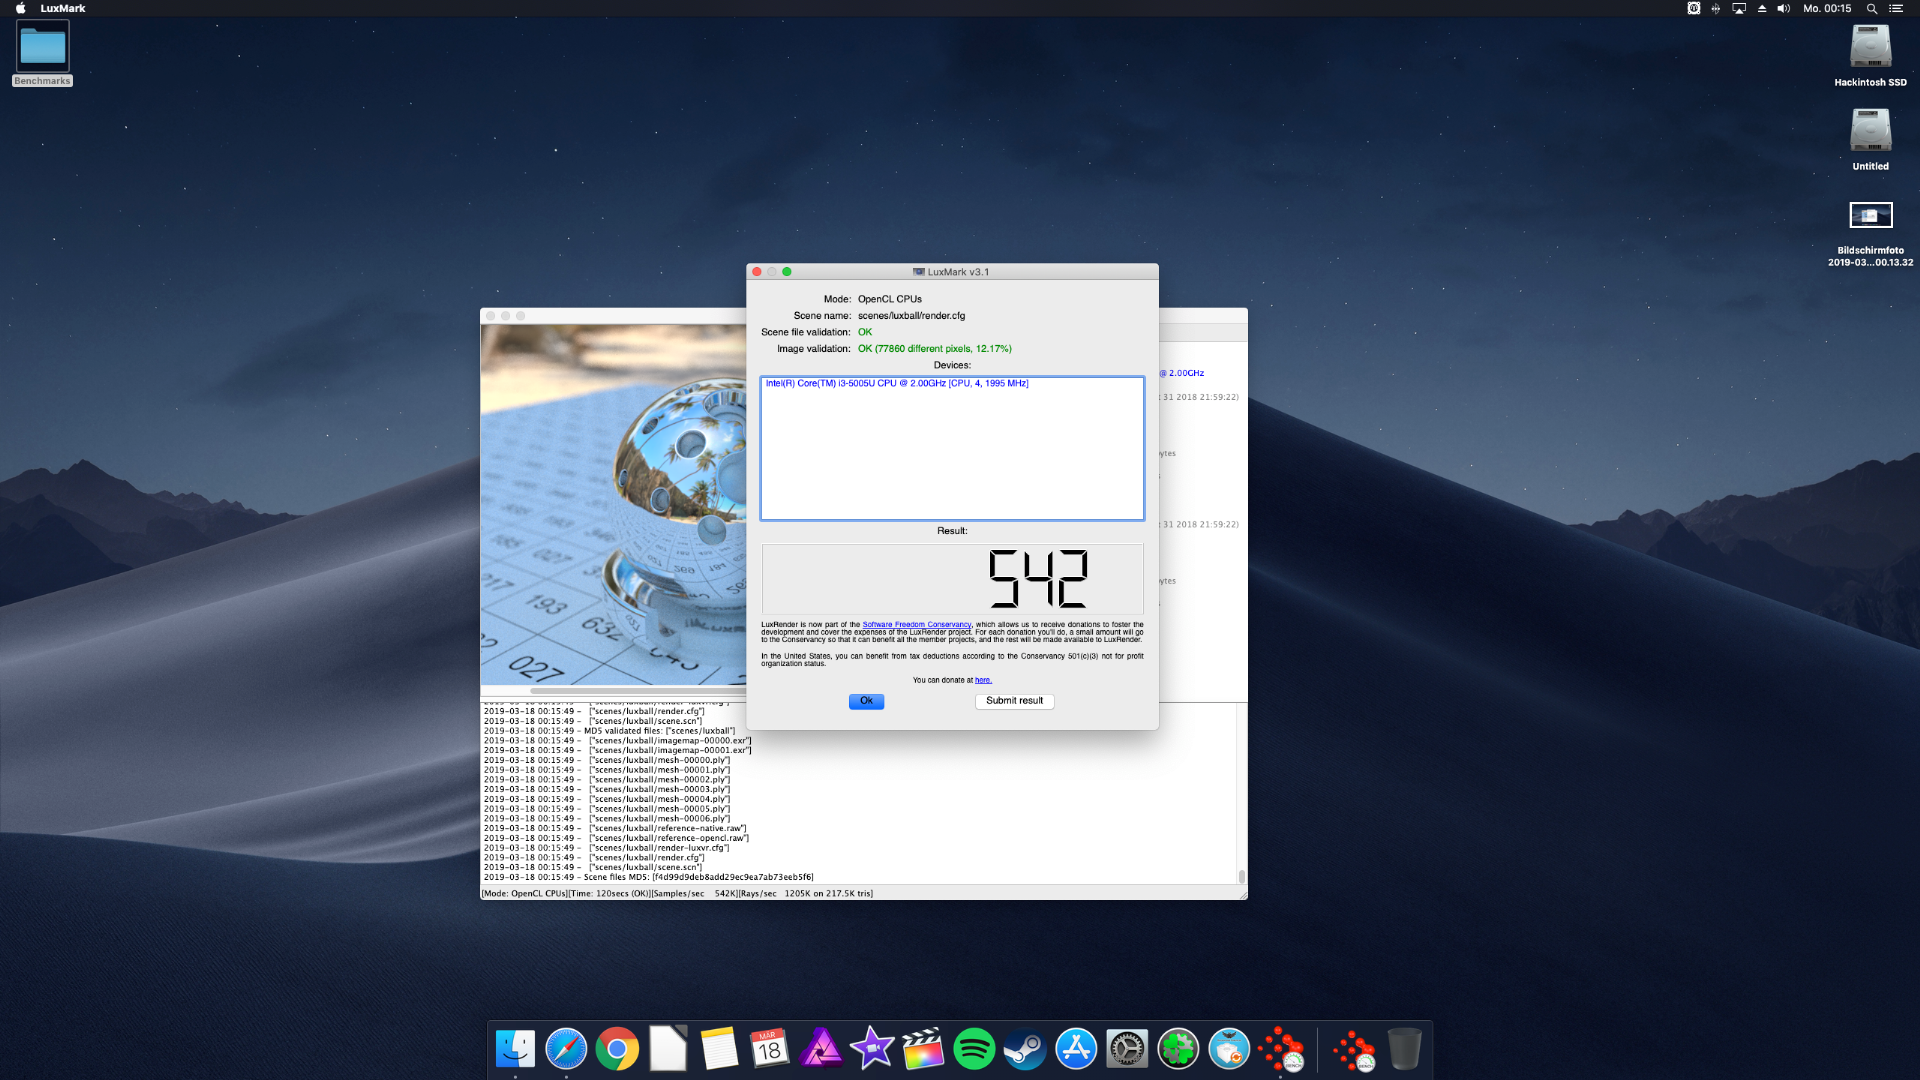Click the donate 'here' link

983,680
